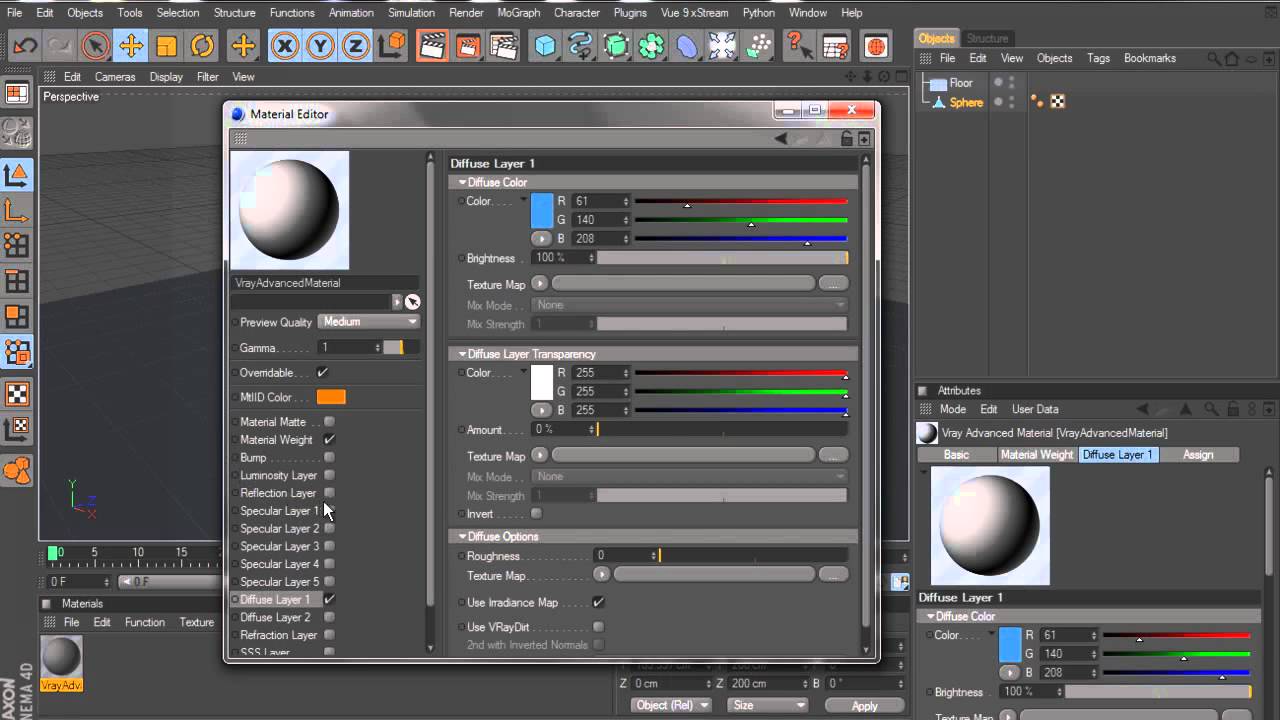Image resolution: width=1280 pixels, height=720 pixels.
Task: Click the Diffuse Brightness slider
Action: [x=722, y=258]
